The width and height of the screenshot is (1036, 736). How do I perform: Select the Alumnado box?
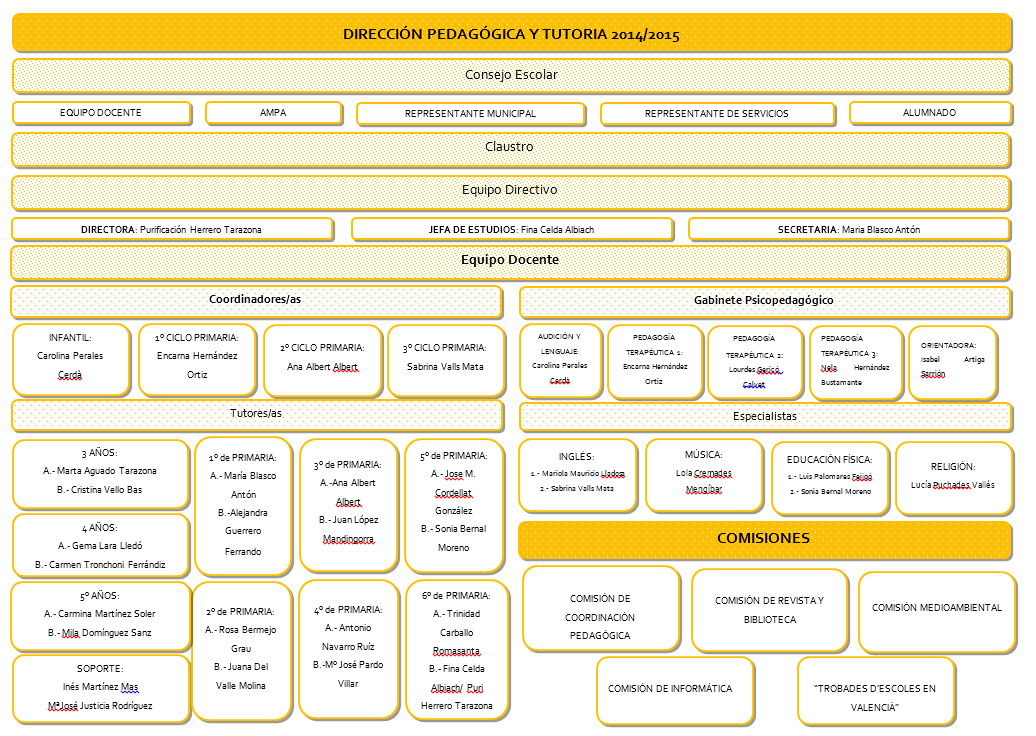[929, 113]
